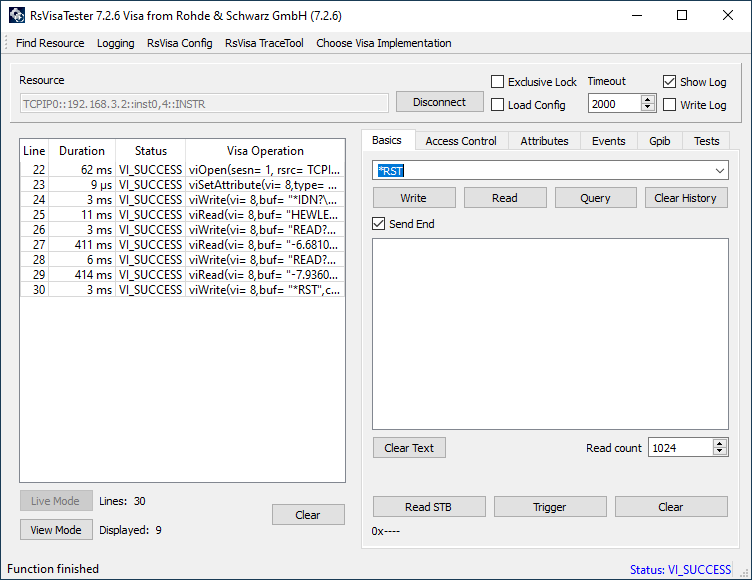752x580 pixels.
Task: Select log line 30 *RST viWrite row
Action: [182, 290]
